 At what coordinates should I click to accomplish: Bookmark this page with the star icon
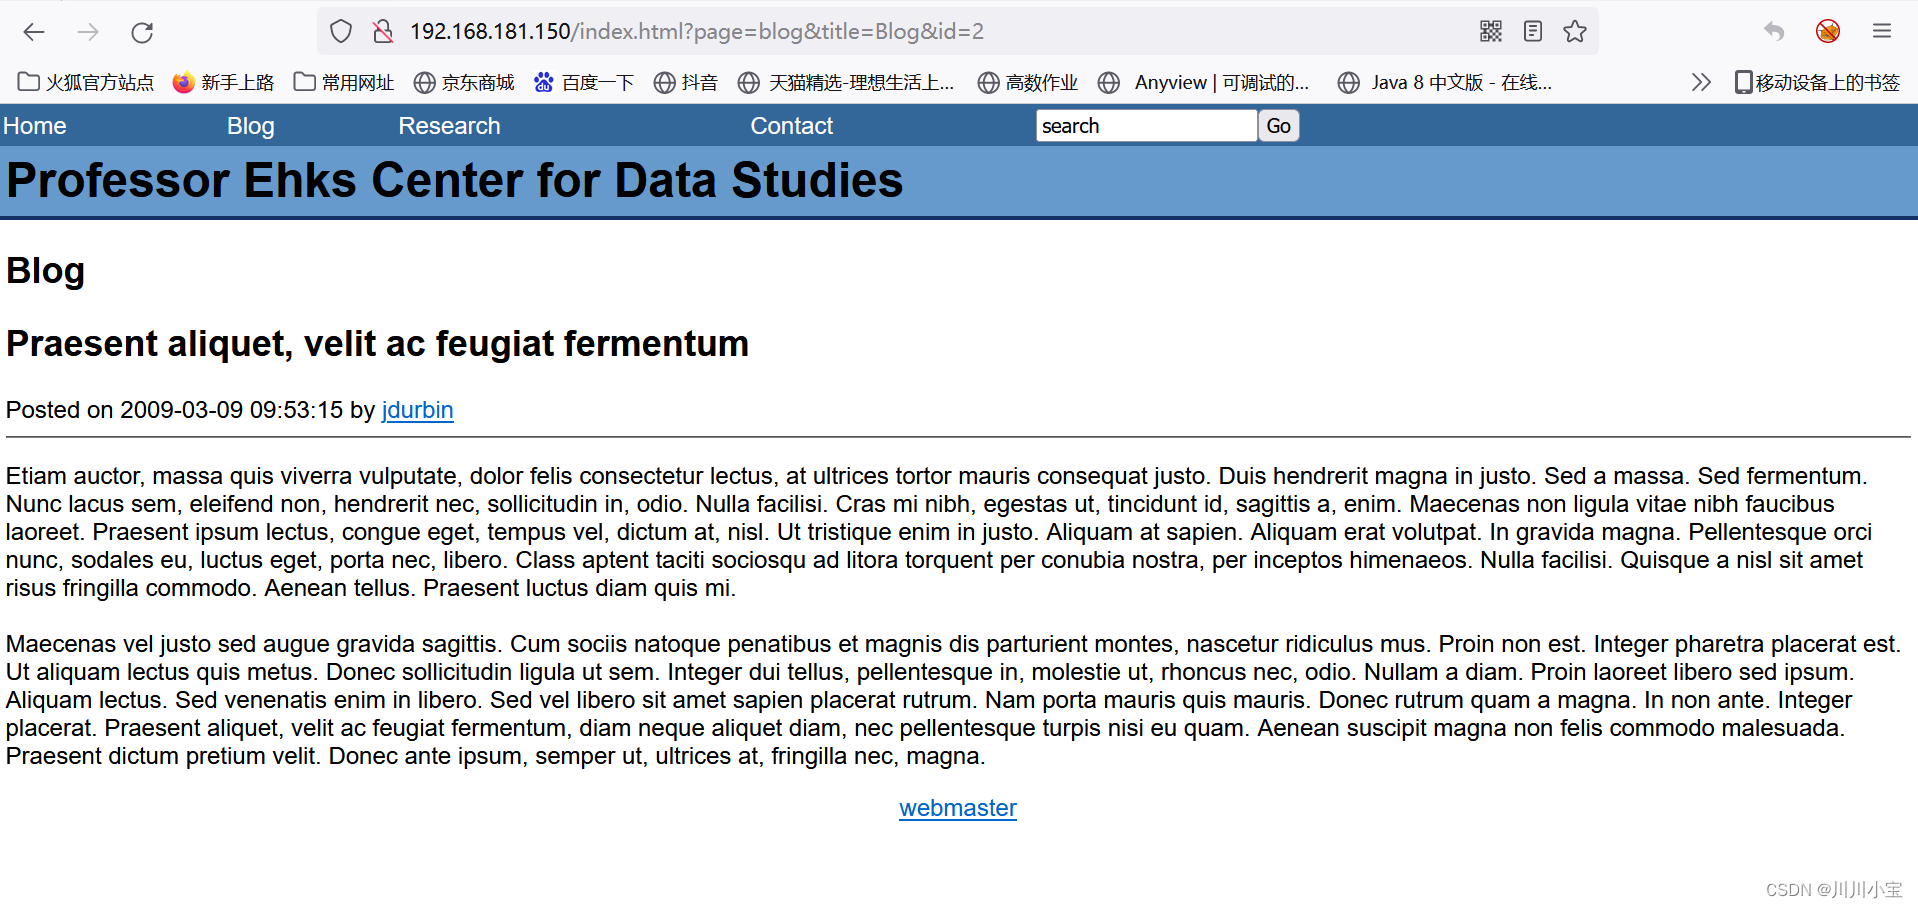1575,32
